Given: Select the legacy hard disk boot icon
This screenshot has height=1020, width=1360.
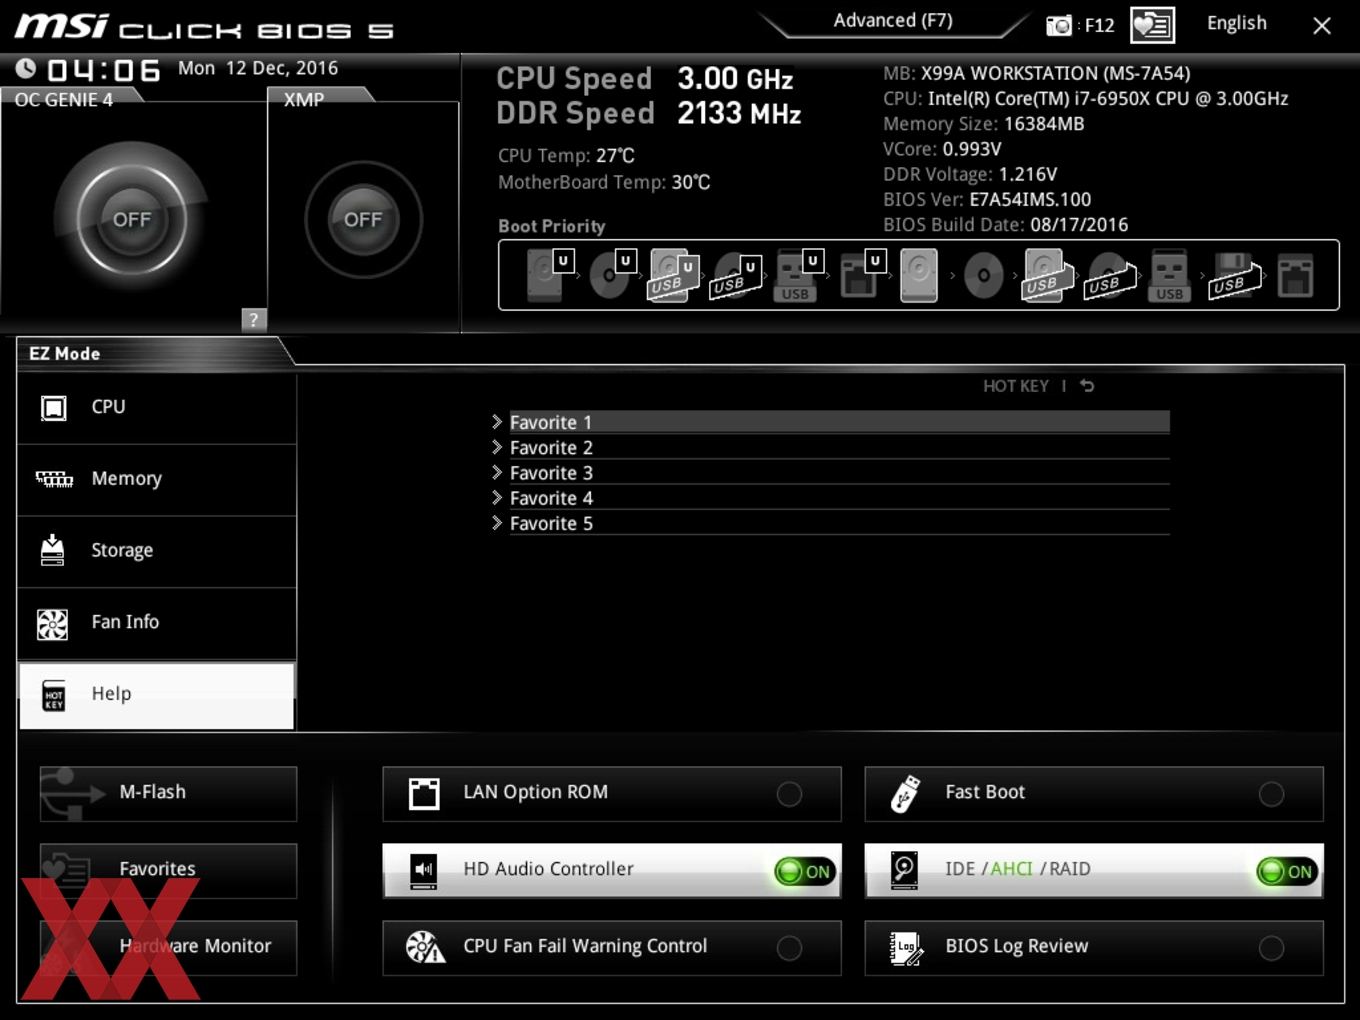Looking at the screenshot, I should point(919,275).
